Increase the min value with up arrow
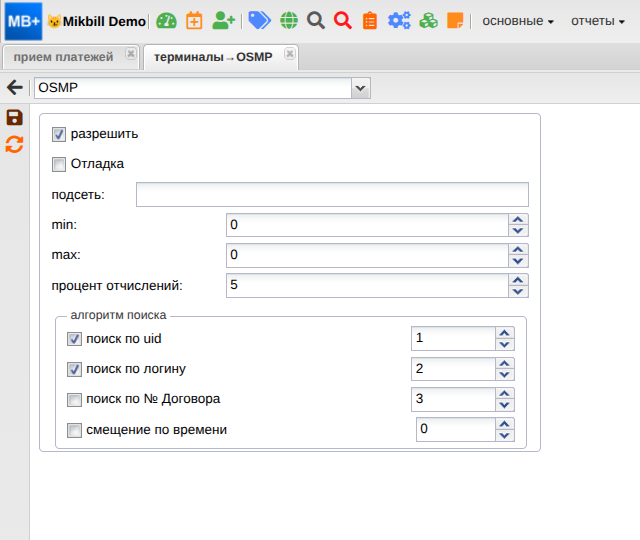 tap(518, 219)
